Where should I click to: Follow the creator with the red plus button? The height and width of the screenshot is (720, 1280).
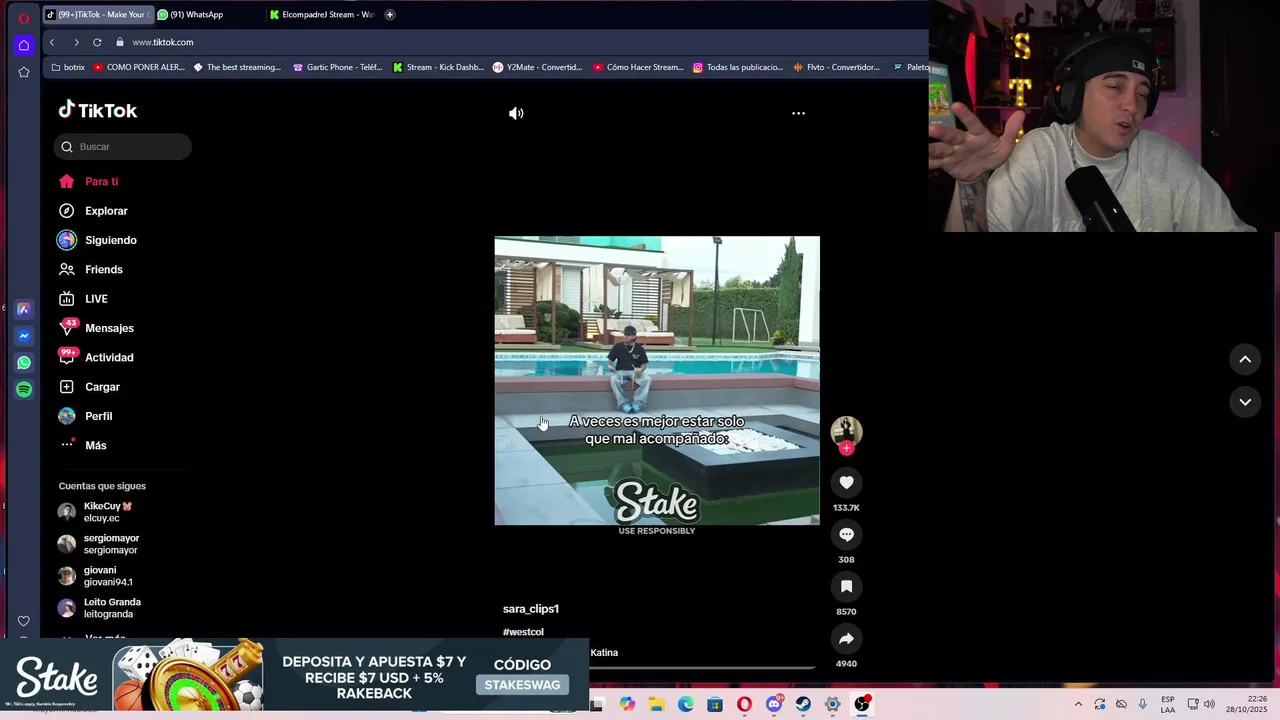point(846,448)
